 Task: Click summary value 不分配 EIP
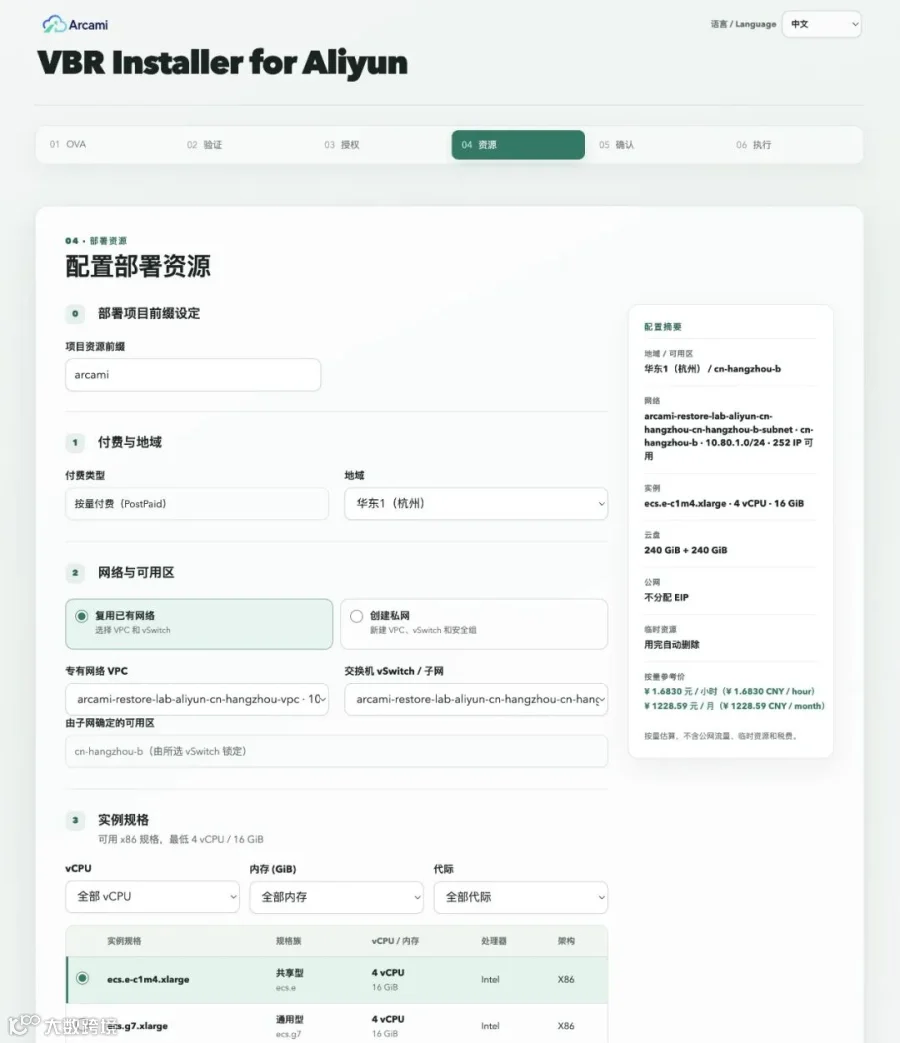[666, 597]
